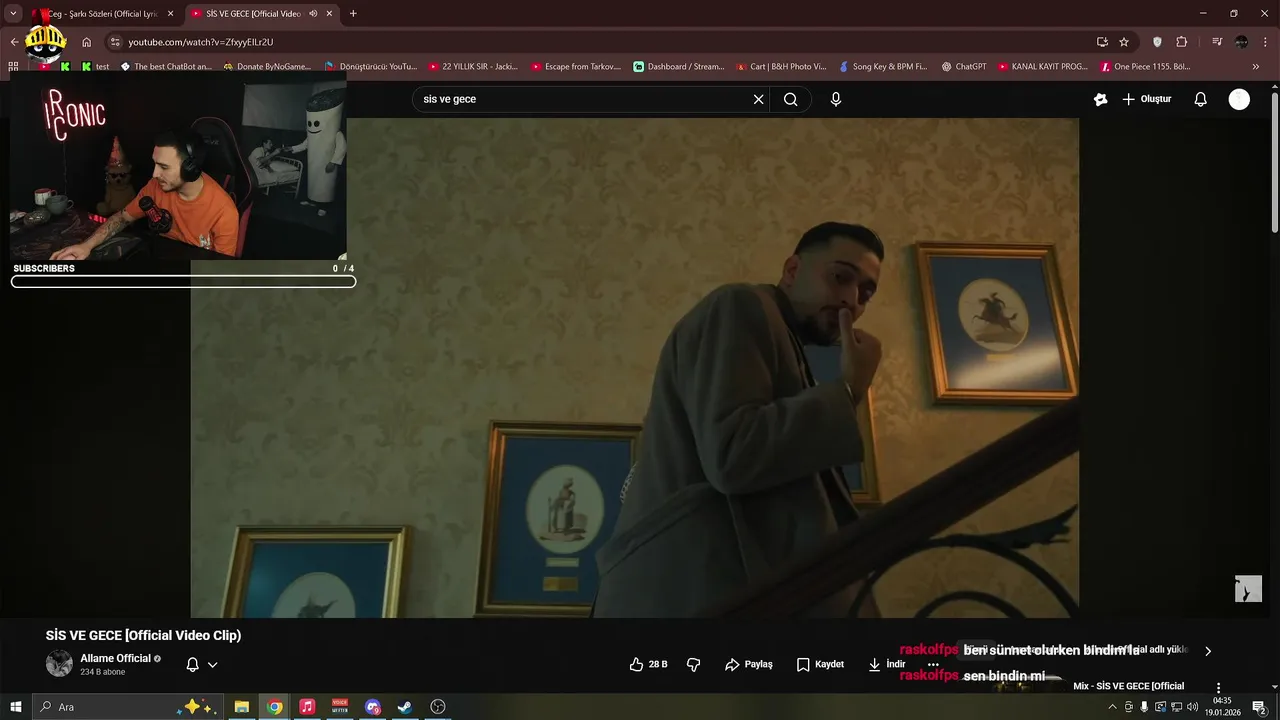Viewport: 1280px width, 720px height.
Task: Bookmark this page with the star
Action: 1124,42
